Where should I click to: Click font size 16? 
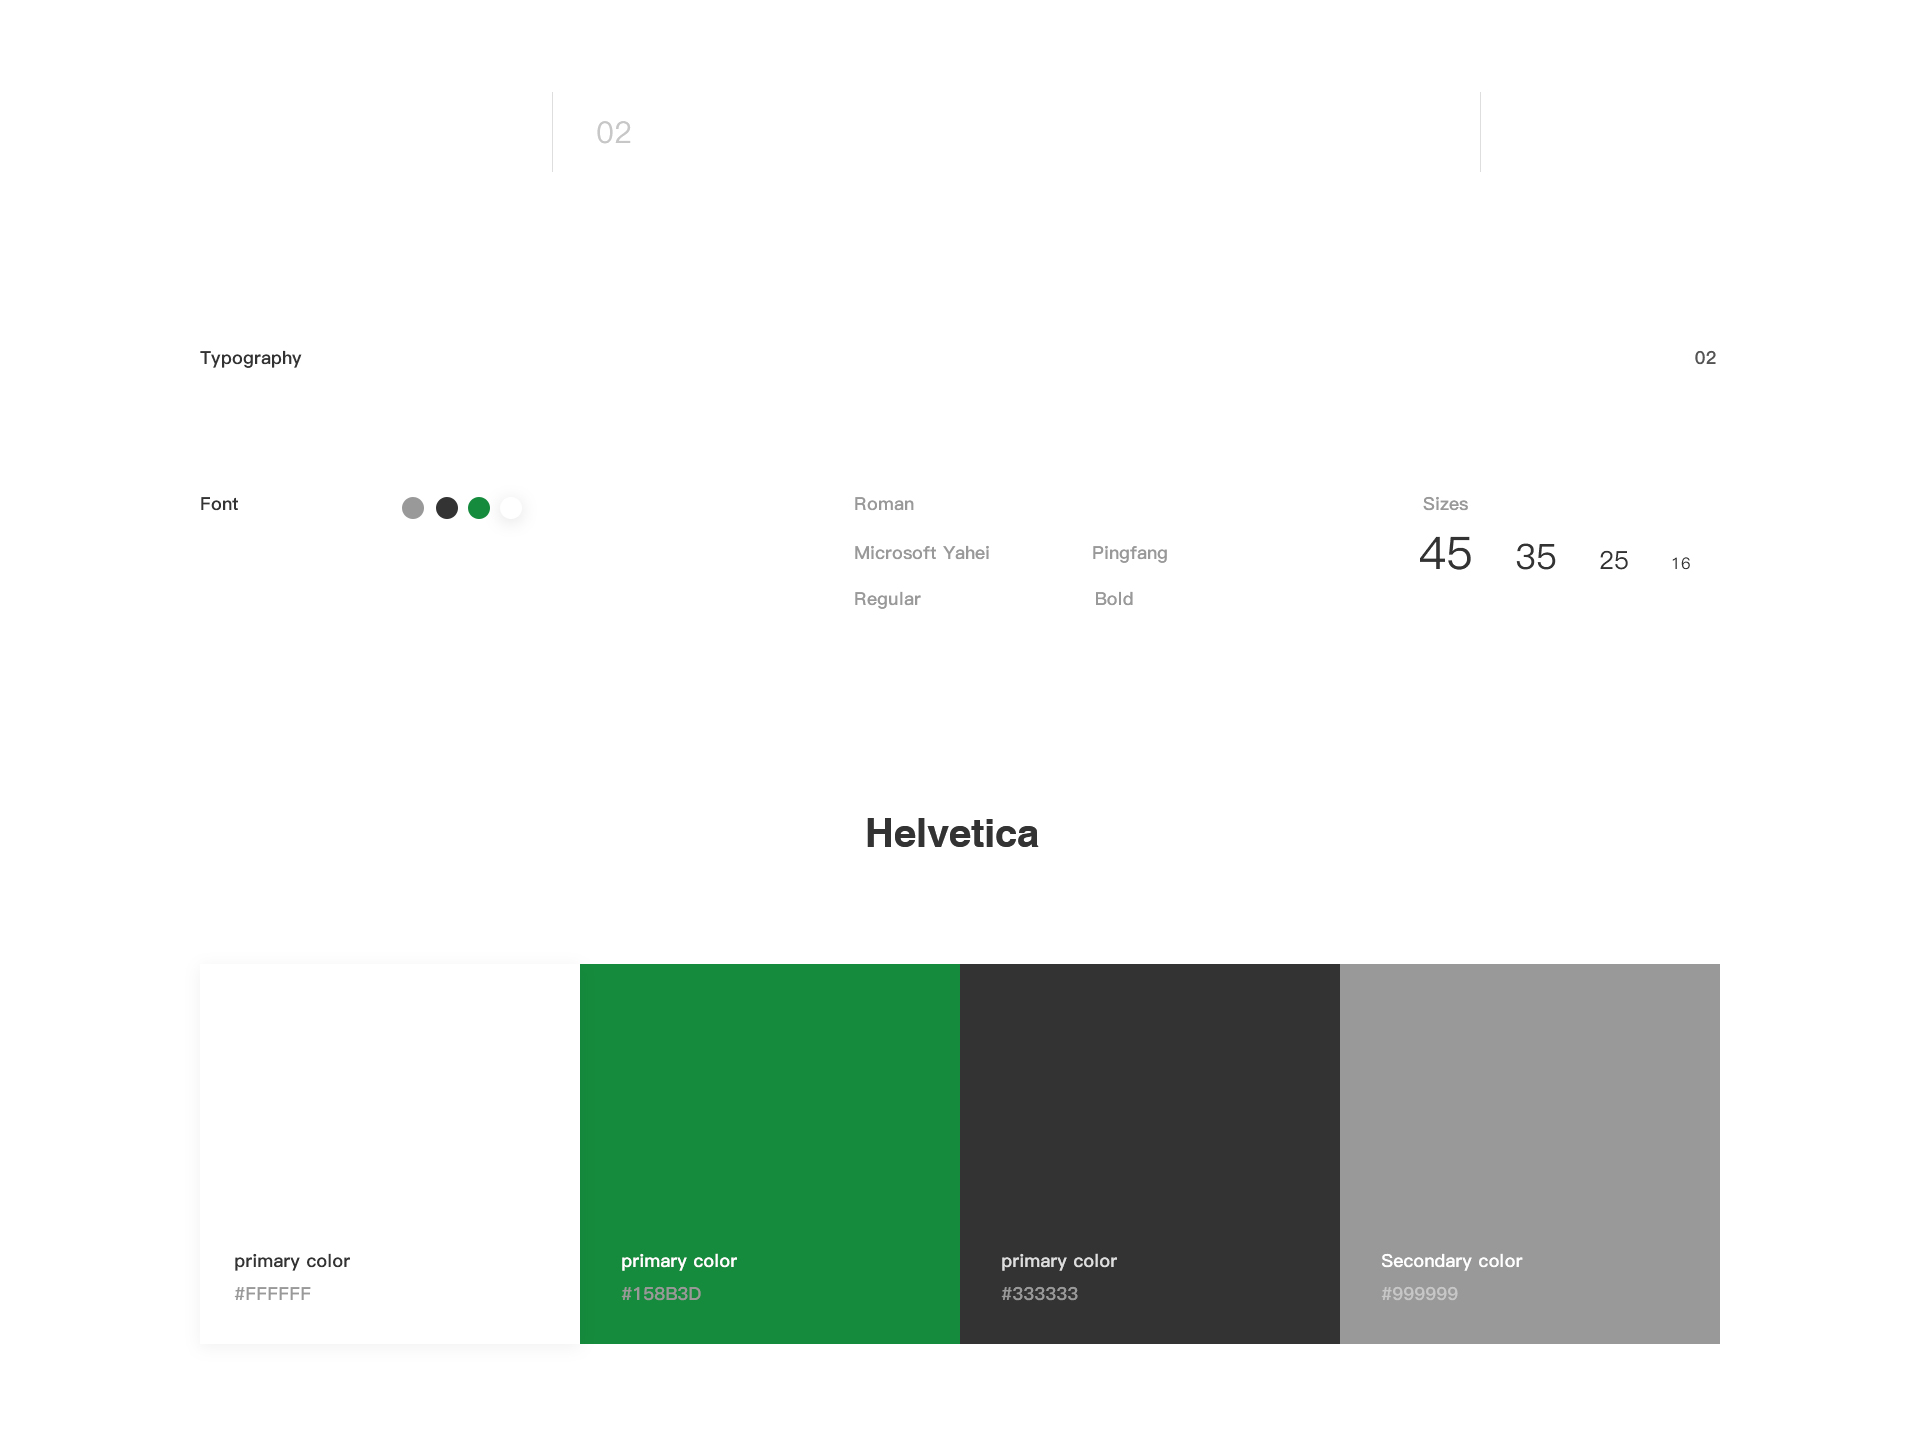coord(1680,563)
